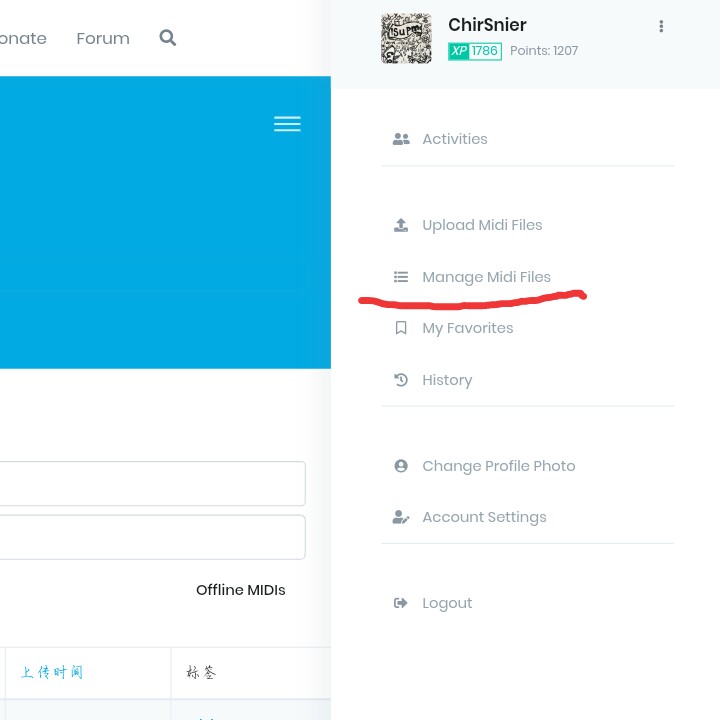Click the Manage Midi Files list icon

point(401,277)
